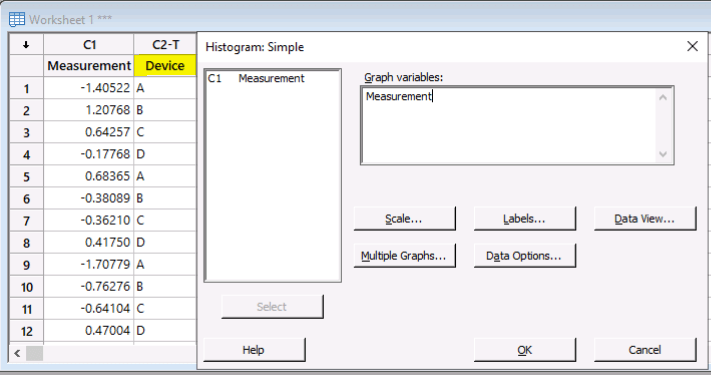Select column header C1

tap(89, 44)
